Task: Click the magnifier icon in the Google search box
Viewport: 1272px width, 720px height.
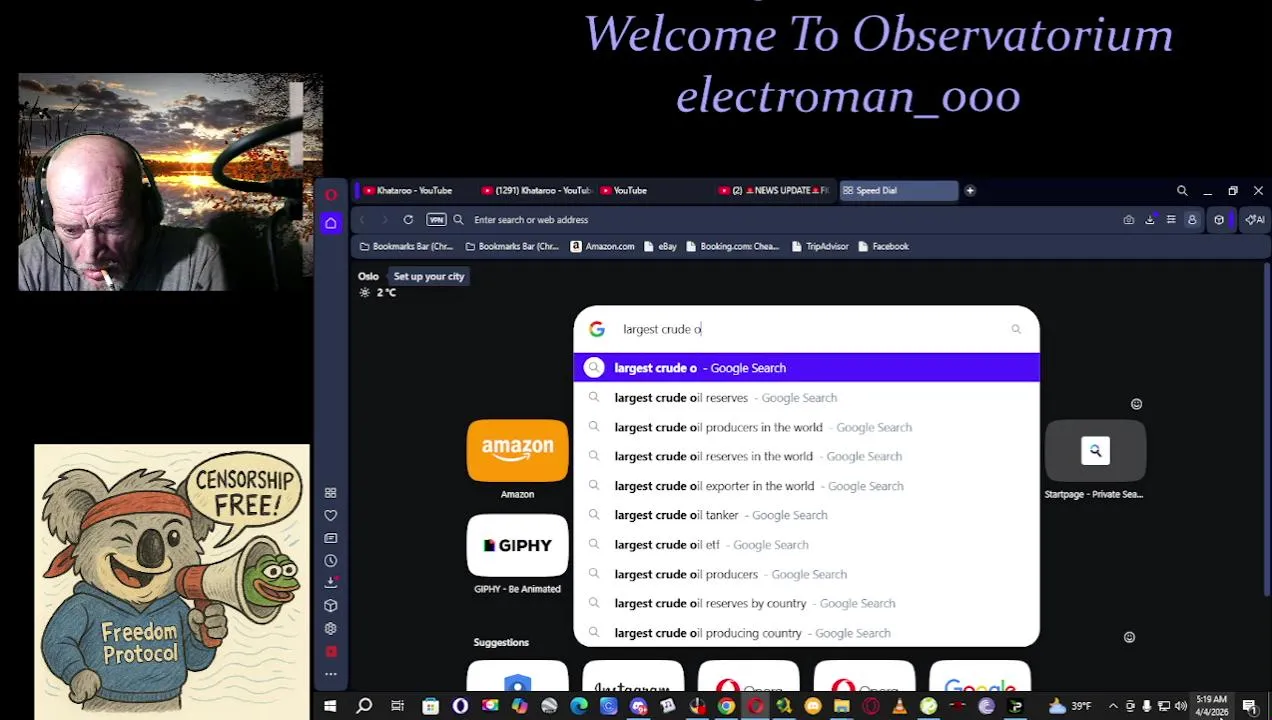Action: [x=1016, y=329]
